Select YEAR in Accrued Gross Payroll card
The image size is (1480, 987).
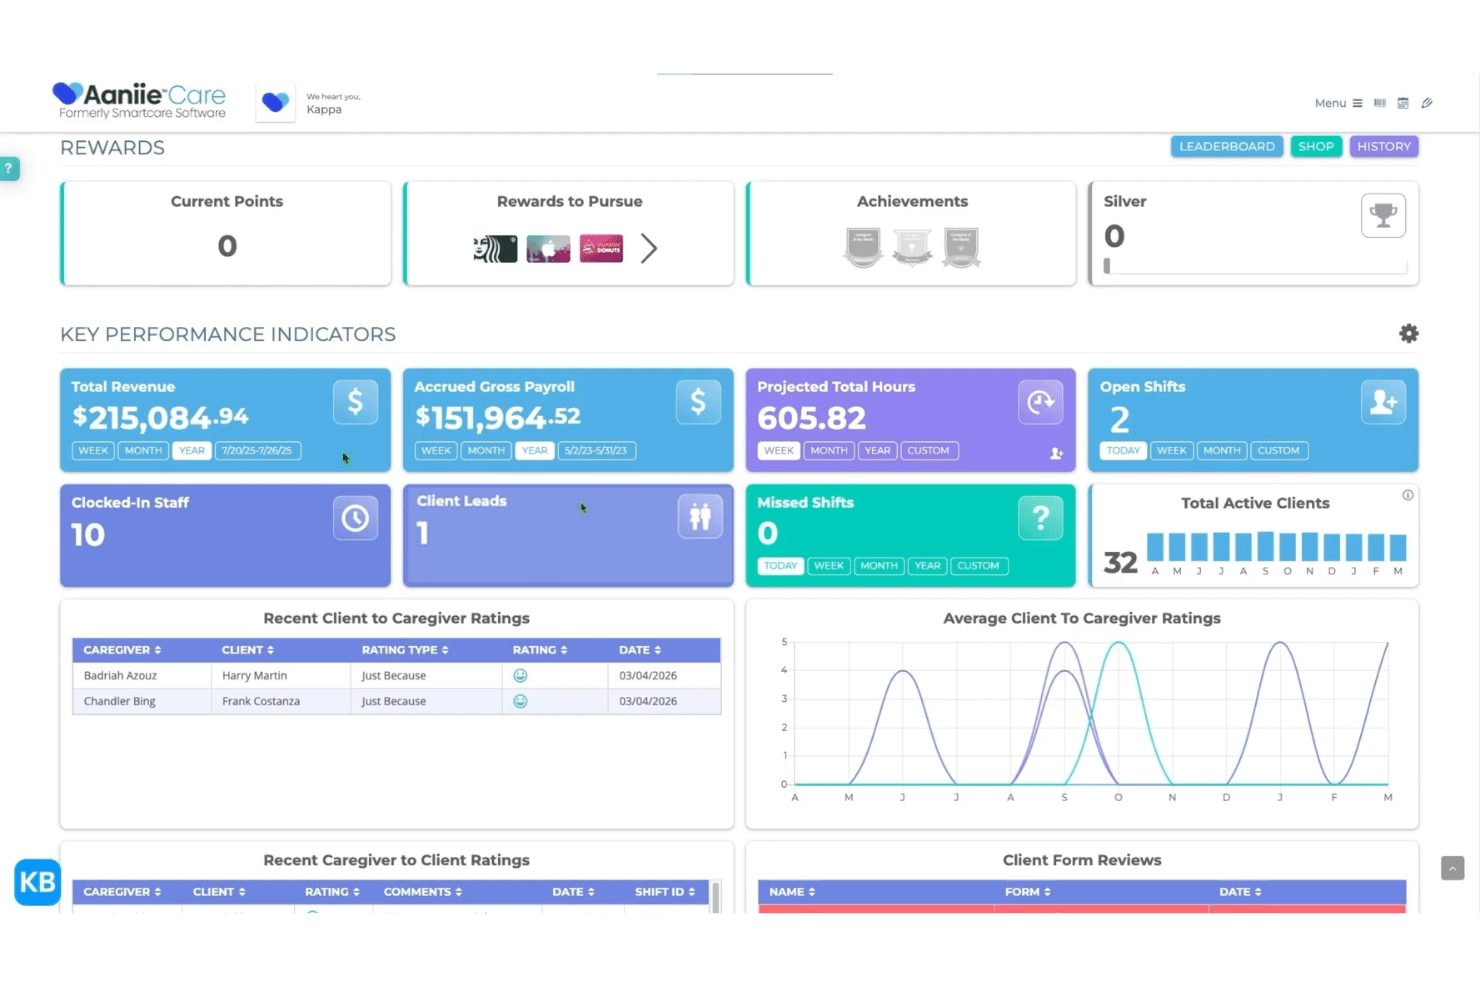click(535, 451)
